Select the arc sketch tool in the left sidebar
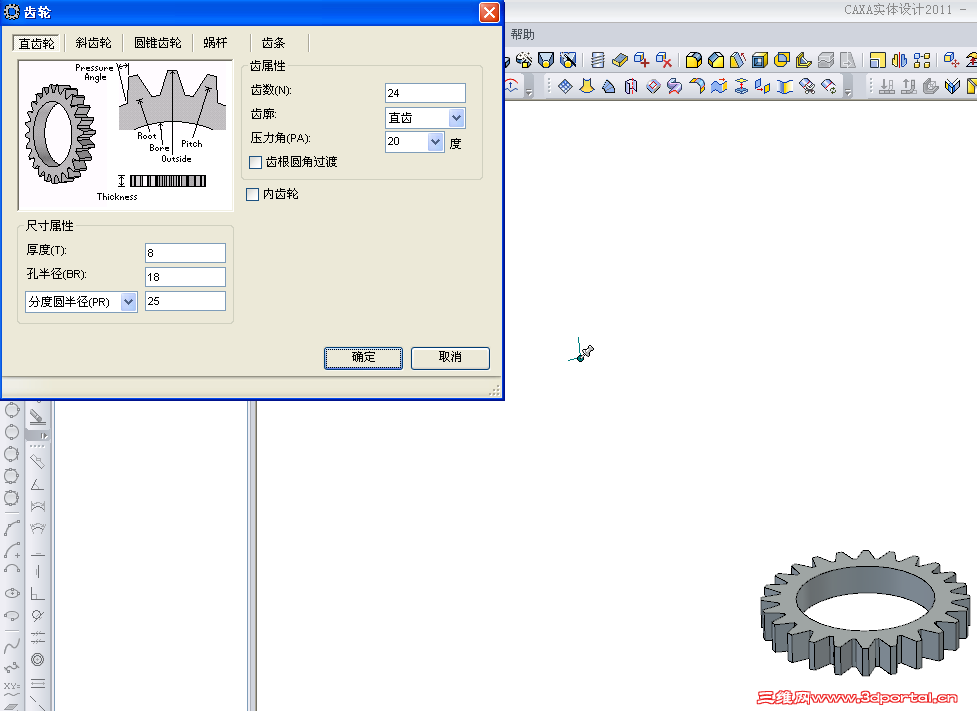 click(x=12, y=527)
